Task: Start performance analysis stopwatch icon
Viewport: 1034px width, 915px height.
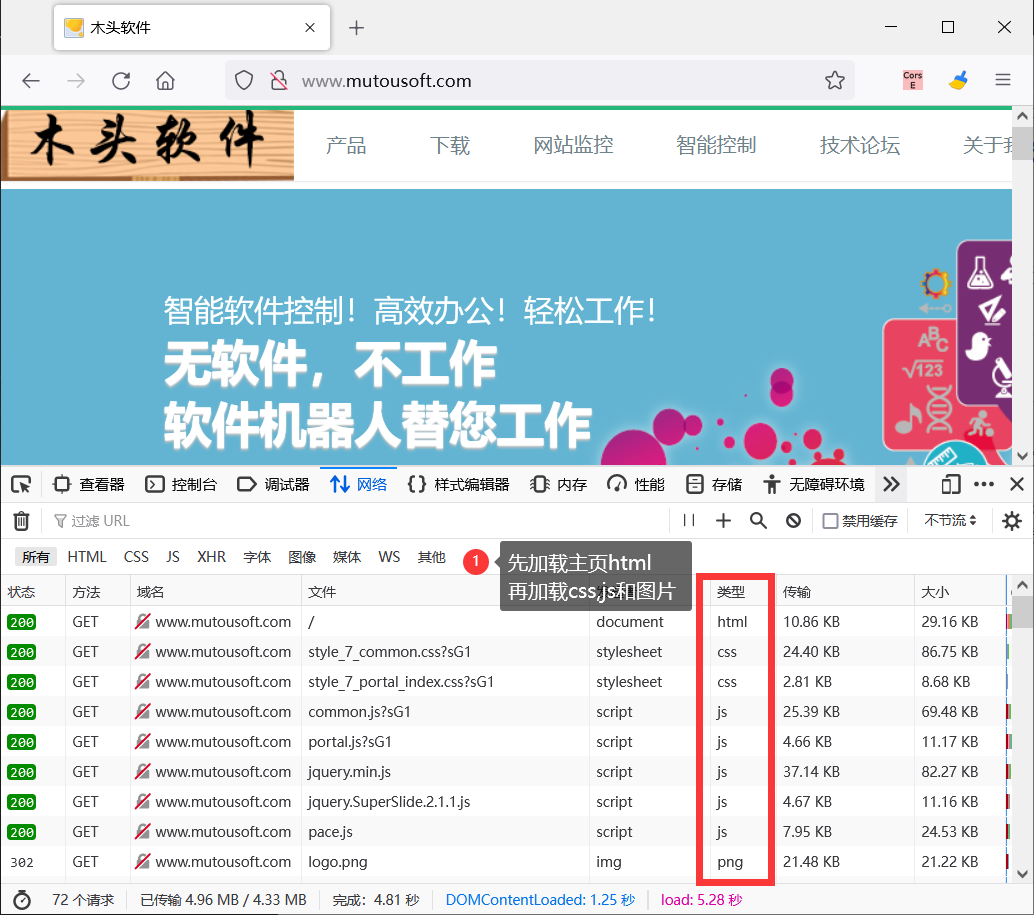Action: pos(22,900)
